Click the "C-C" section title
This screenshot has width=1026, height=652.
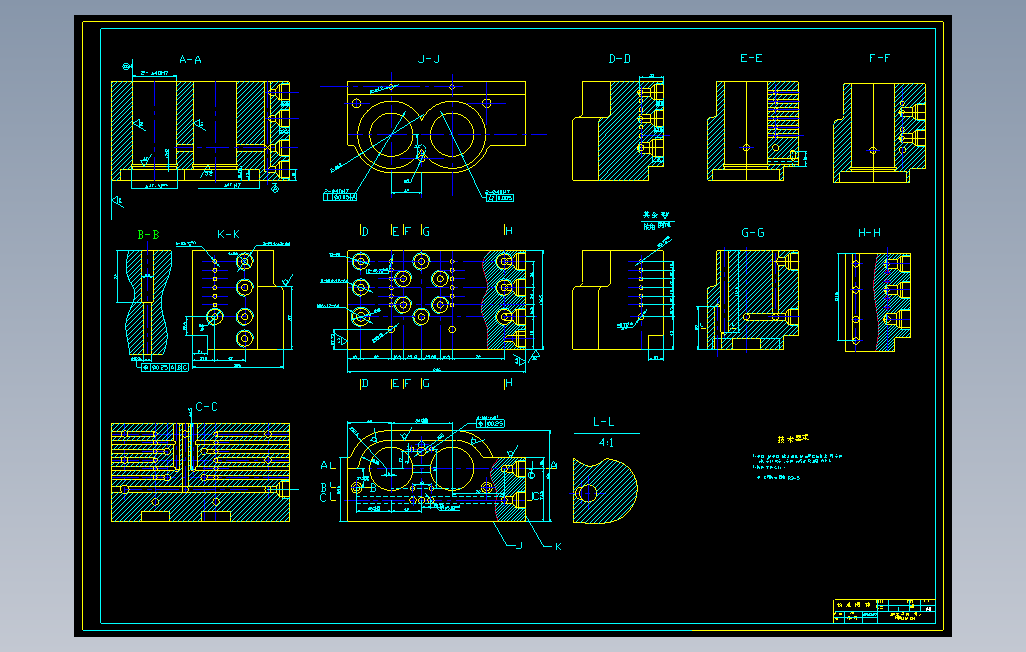207,407
